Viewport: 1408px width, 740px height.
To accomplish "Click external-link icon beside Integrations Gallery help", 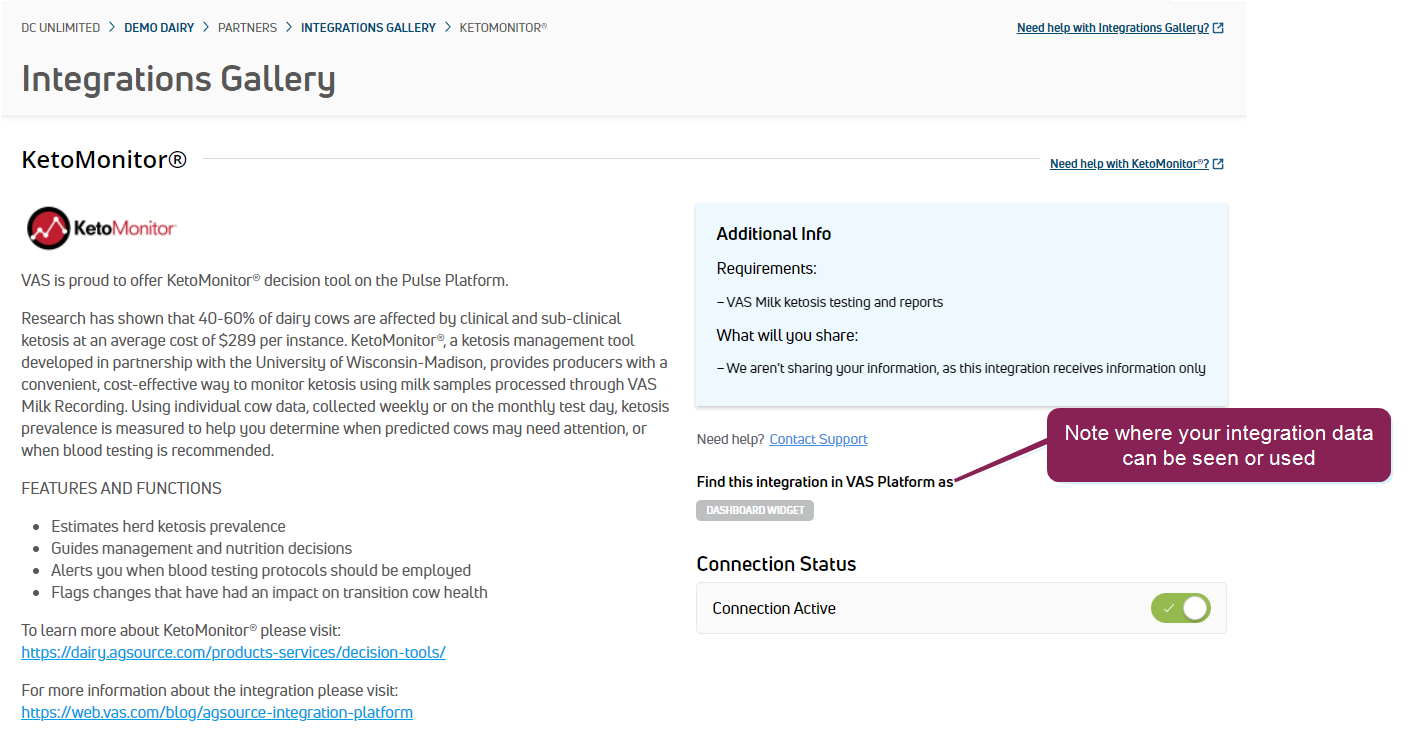I will click(x=1218, y=28).
